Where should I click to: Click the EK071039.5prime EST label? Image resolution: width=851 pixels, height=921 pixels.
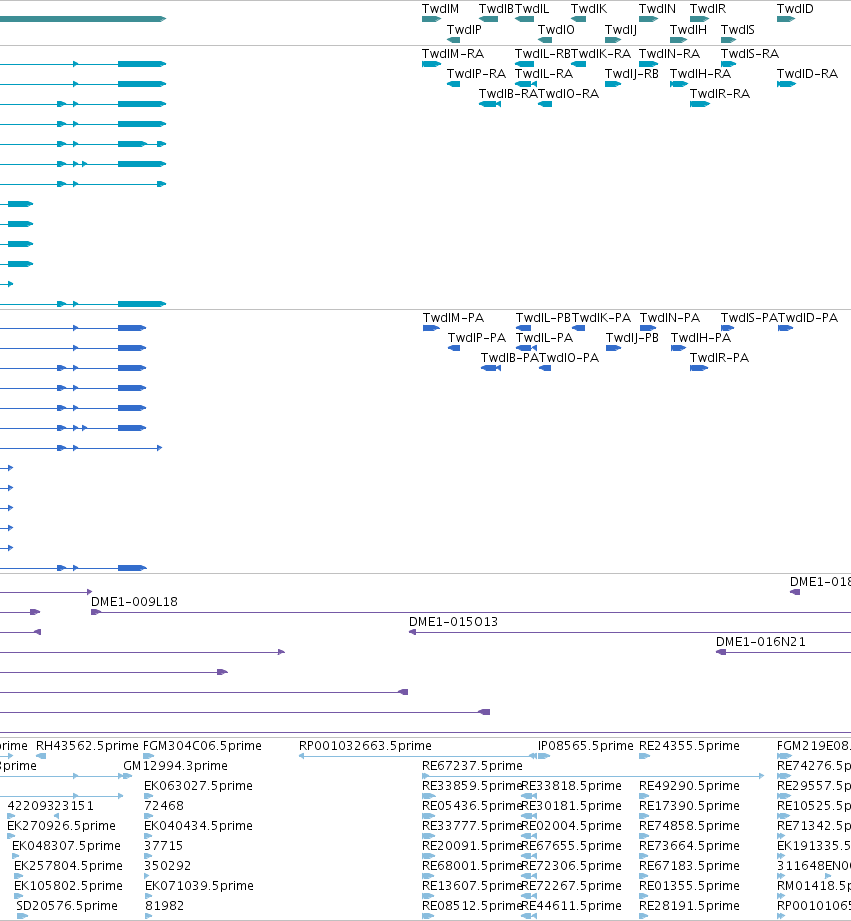[x=199, y=886]
